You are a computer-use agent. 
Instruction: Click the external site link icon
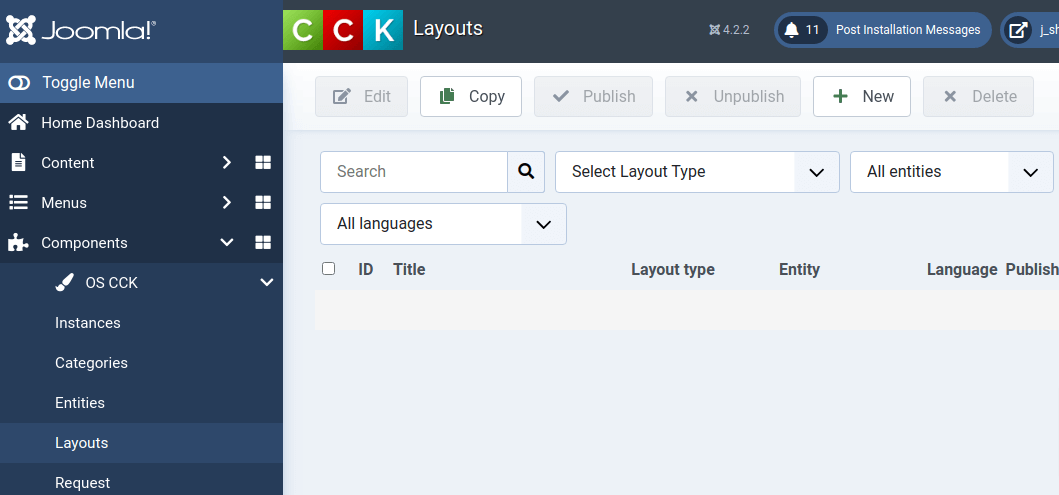[x=1018, y=30]
